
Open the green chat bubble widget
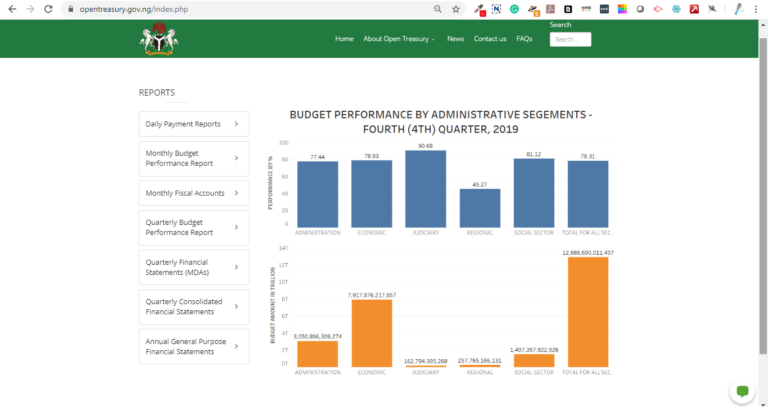pos(743,391)
